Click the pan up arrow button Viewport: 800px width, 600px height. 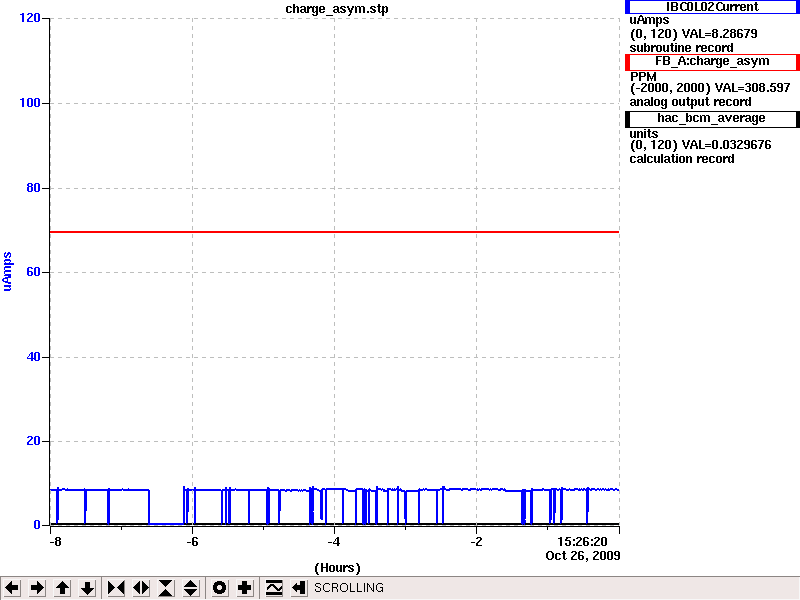tap(62, 588)
